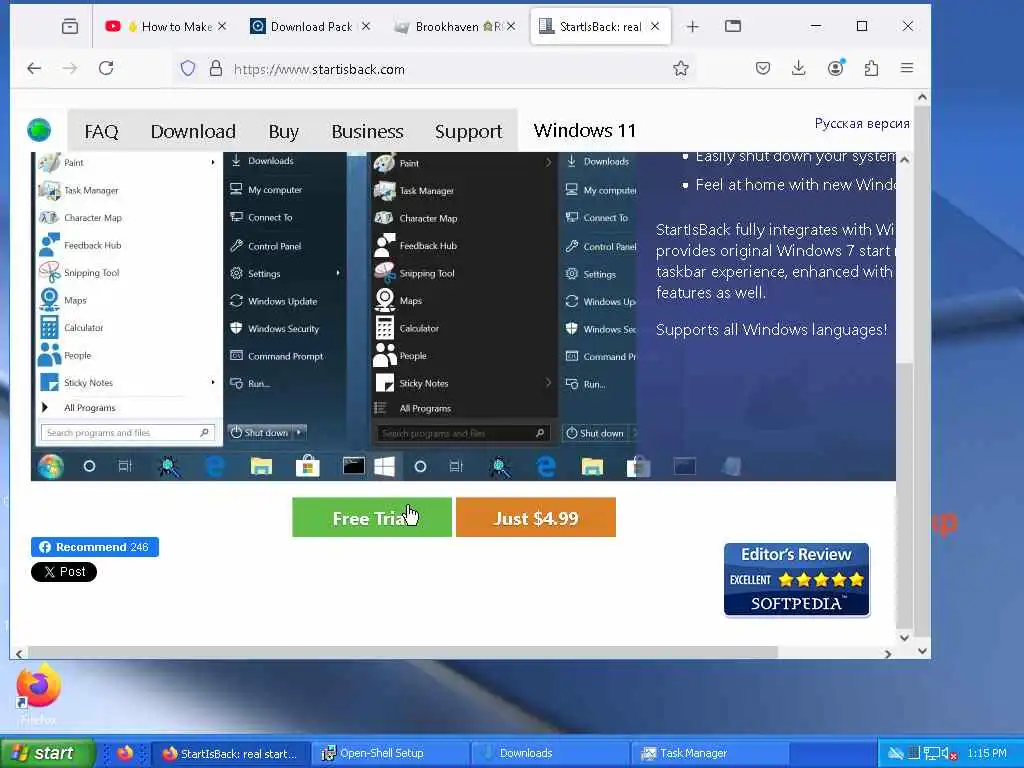Image resolution: width=1024 pixels, height=768 pixels.
Task: Open a new tab with plus button
Action: coord(692,27)
